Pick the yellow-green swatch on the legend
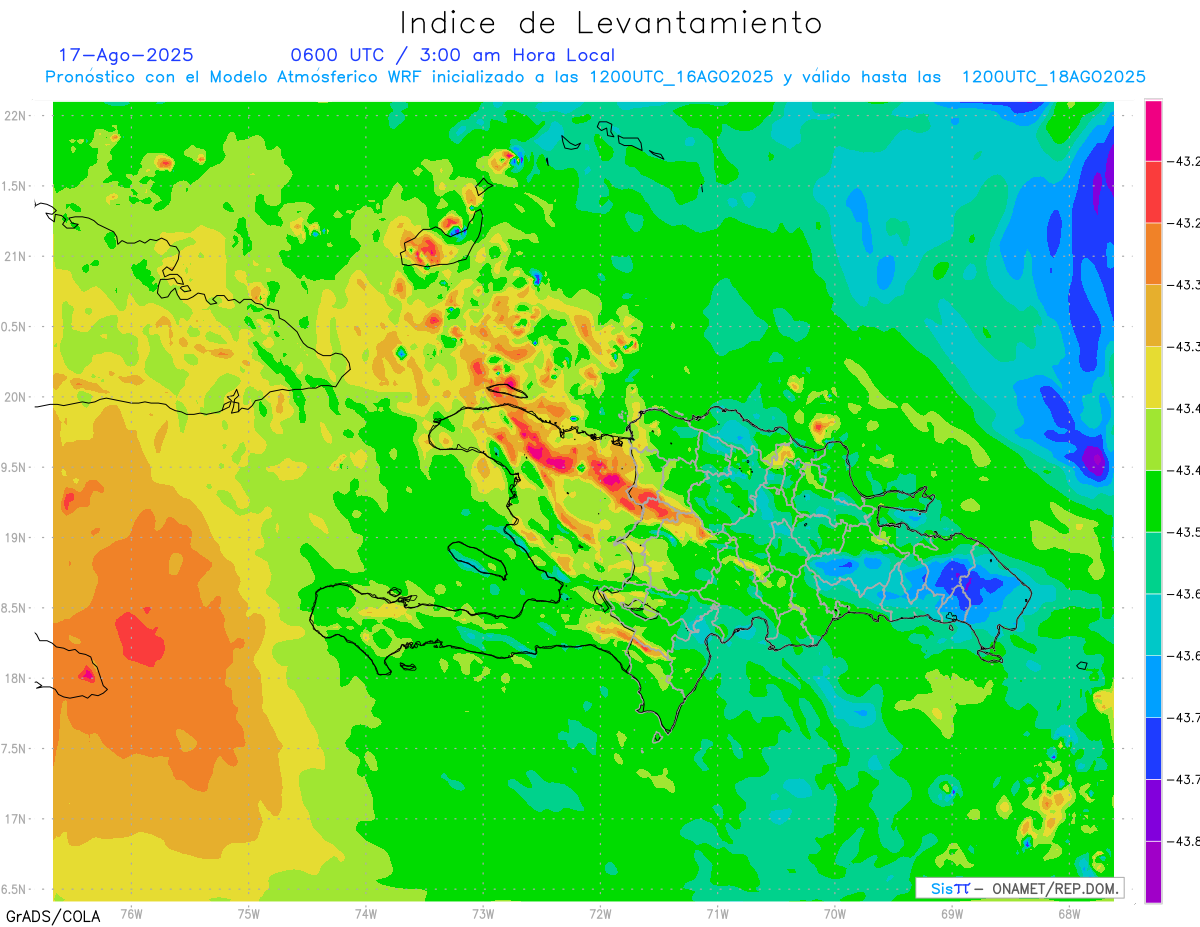Viewport: 1200px width, 927px height. (x=1153, y=439)
